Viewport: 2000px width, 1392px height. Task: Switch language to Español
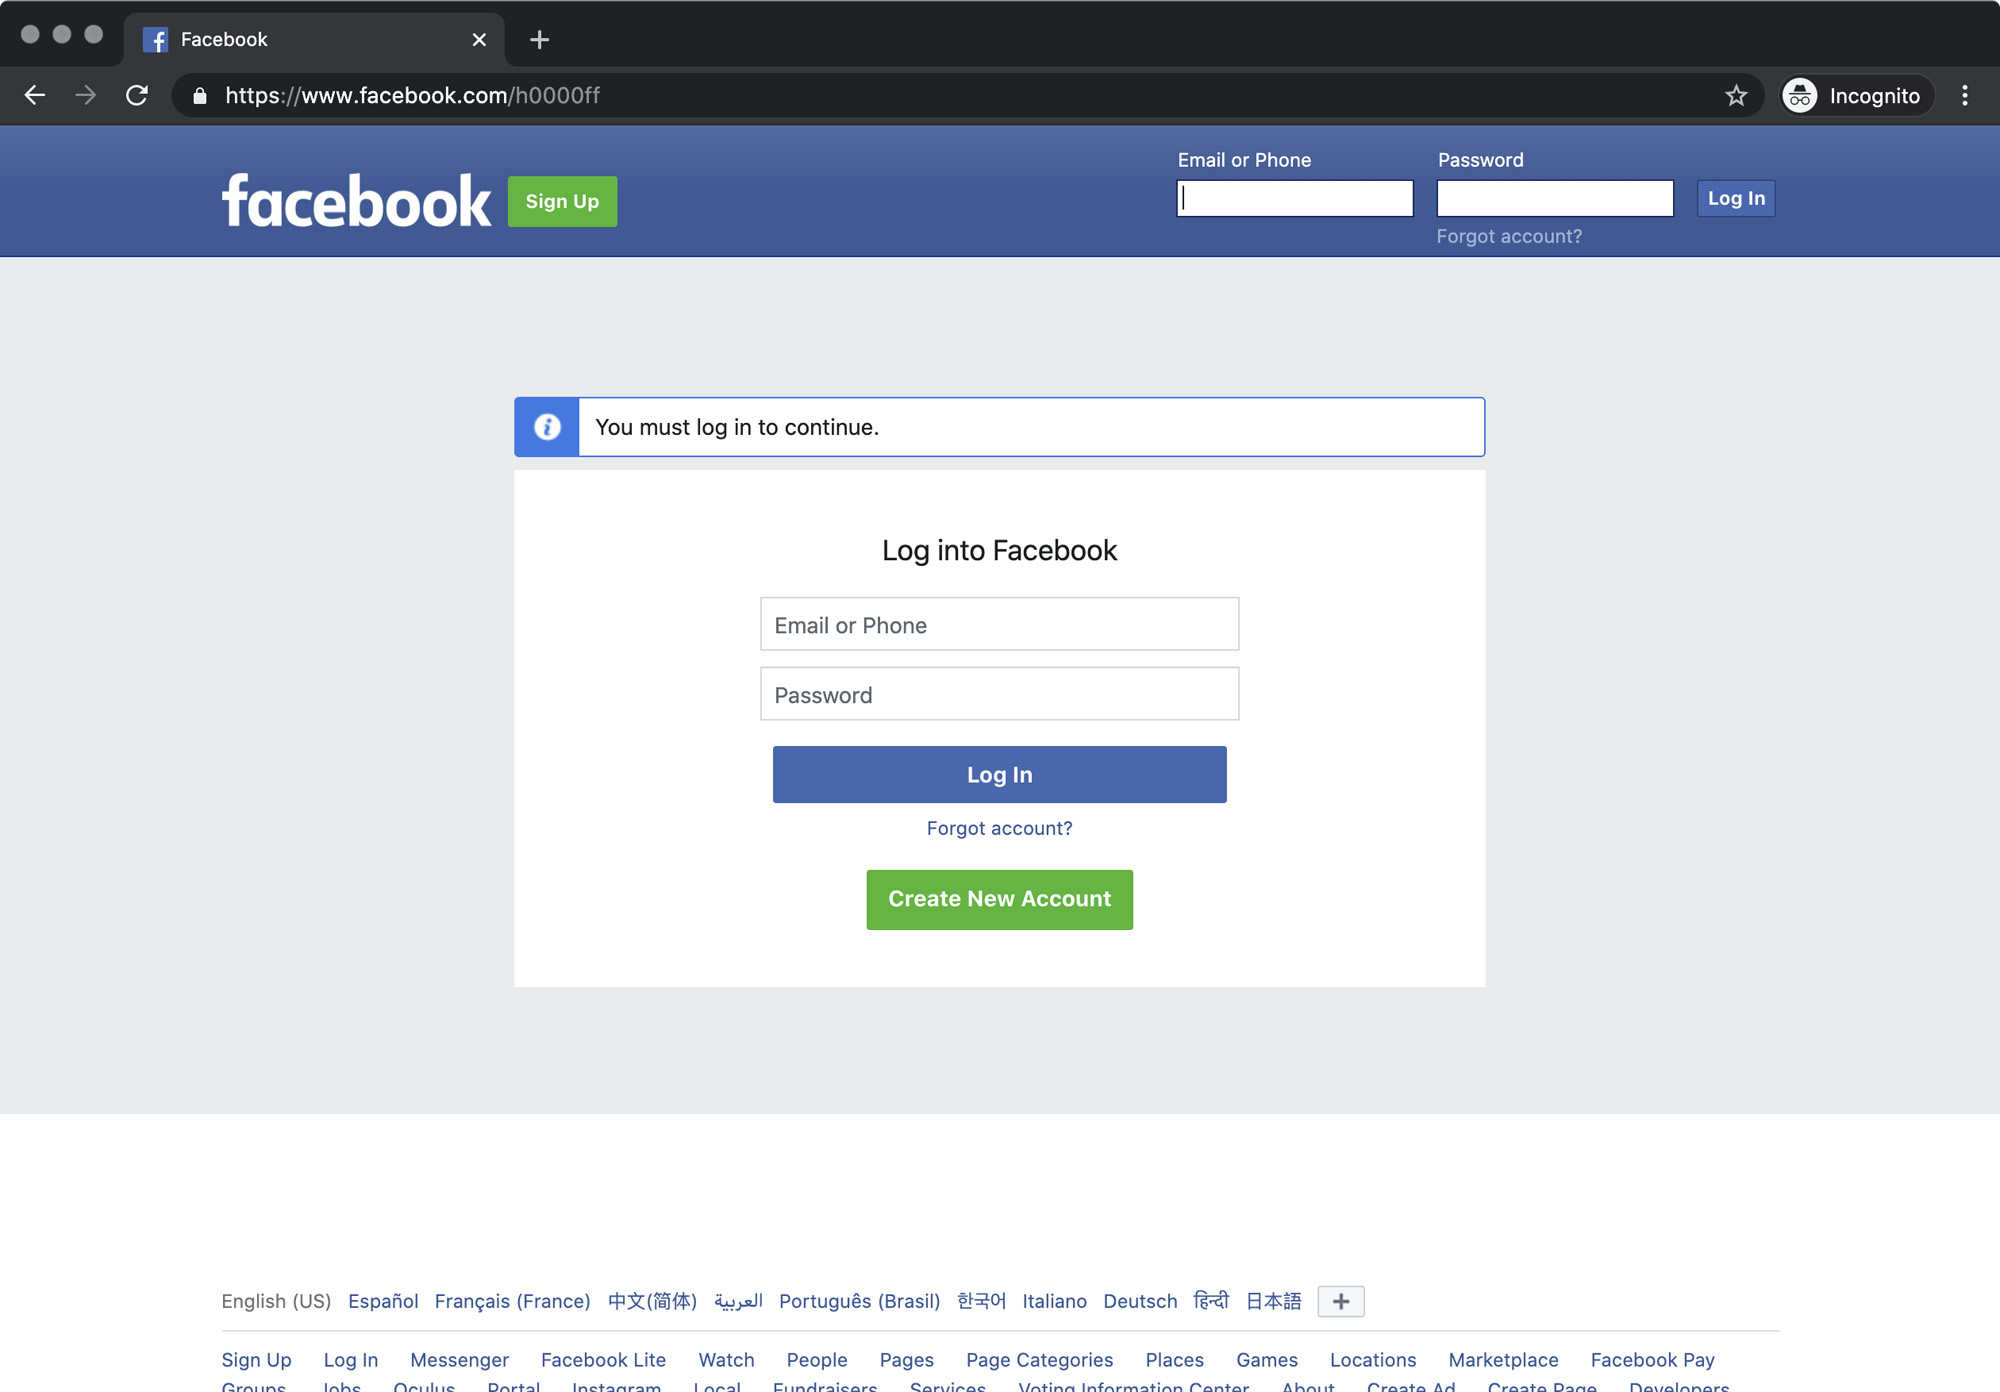coord(383,1301)
